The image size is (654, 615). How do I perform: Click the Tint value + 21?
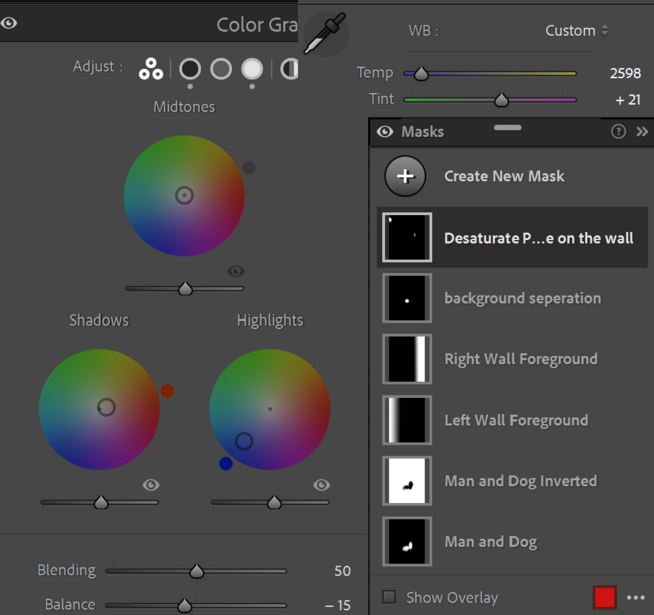pos(628,100)
